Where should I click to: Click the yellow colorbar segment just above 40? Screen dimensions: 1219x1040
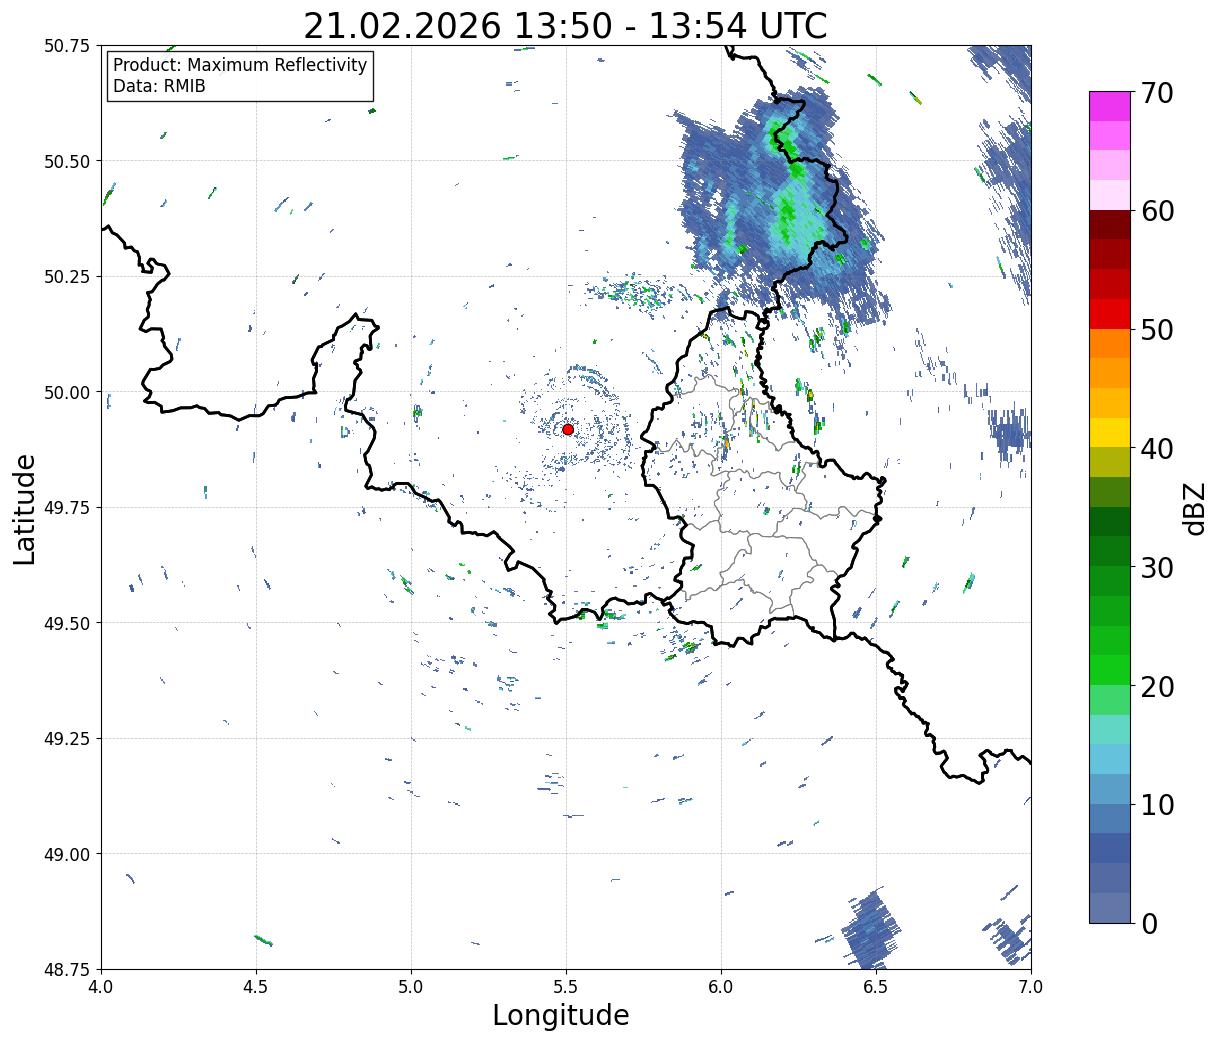click(1110, 433)
